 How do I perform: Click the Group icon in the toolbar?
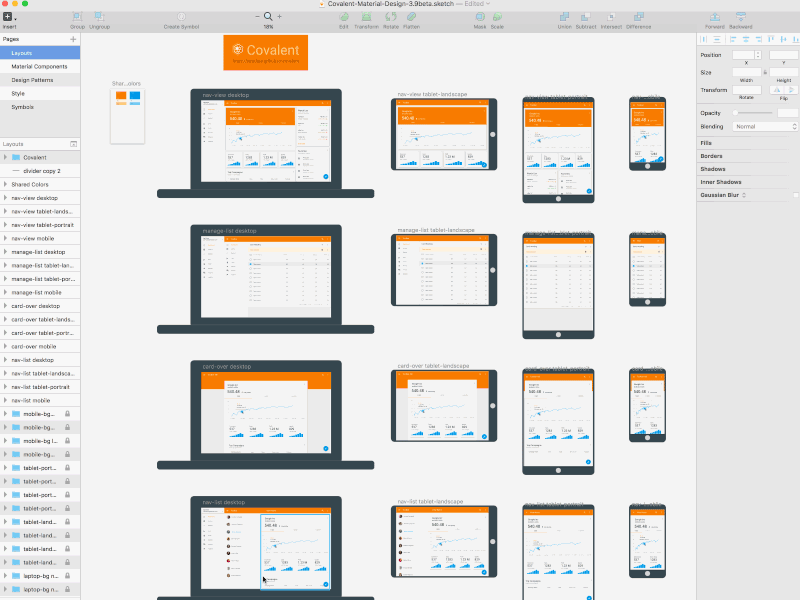point(75,16)
